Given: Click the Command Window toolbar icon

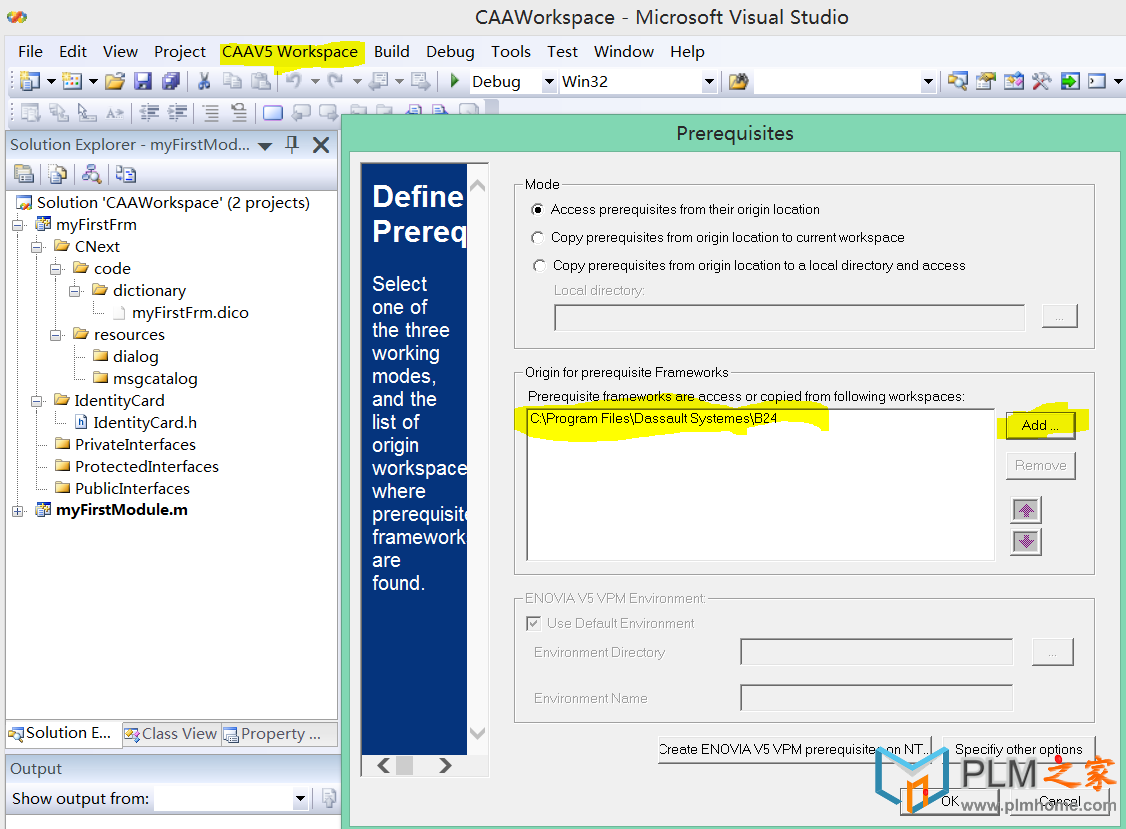Looking at the screenshot, I should pos(1097,81).
